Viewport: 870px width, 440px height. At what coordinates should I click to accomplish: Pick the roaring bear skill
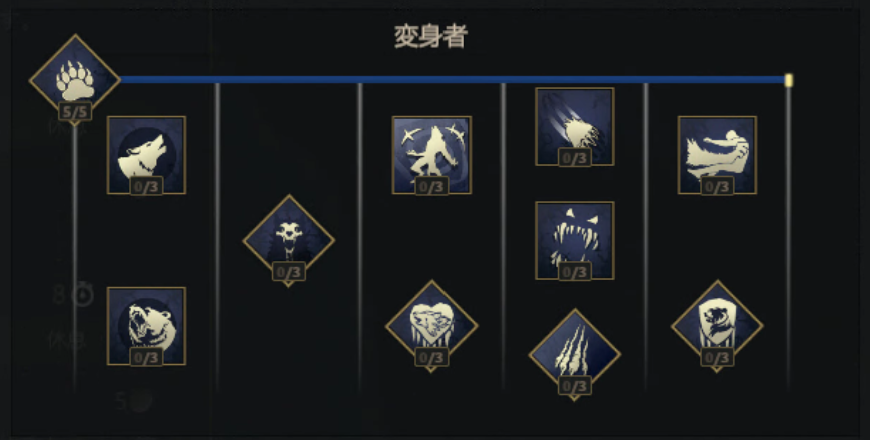(x=146, y=326)
